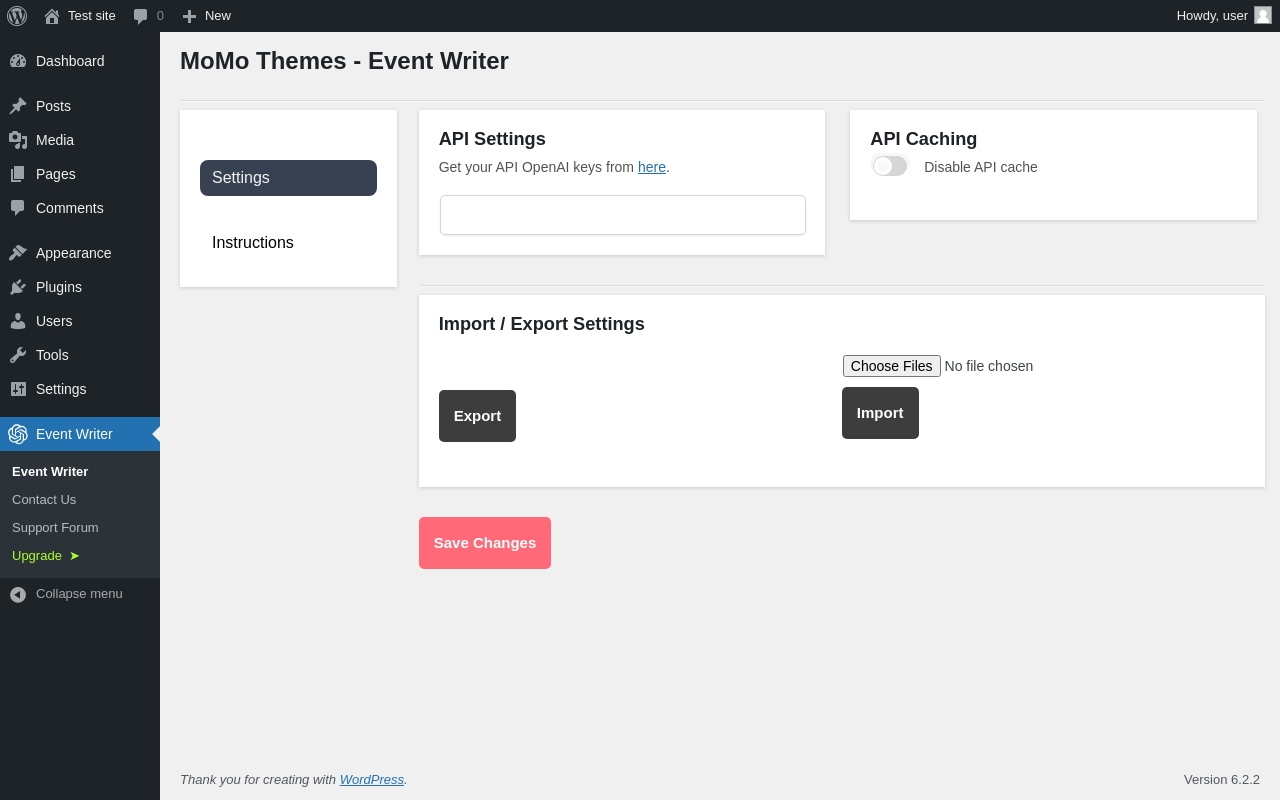Click the Save Changes button
This screenshot has height=800, width=1280.
(485, 543)
